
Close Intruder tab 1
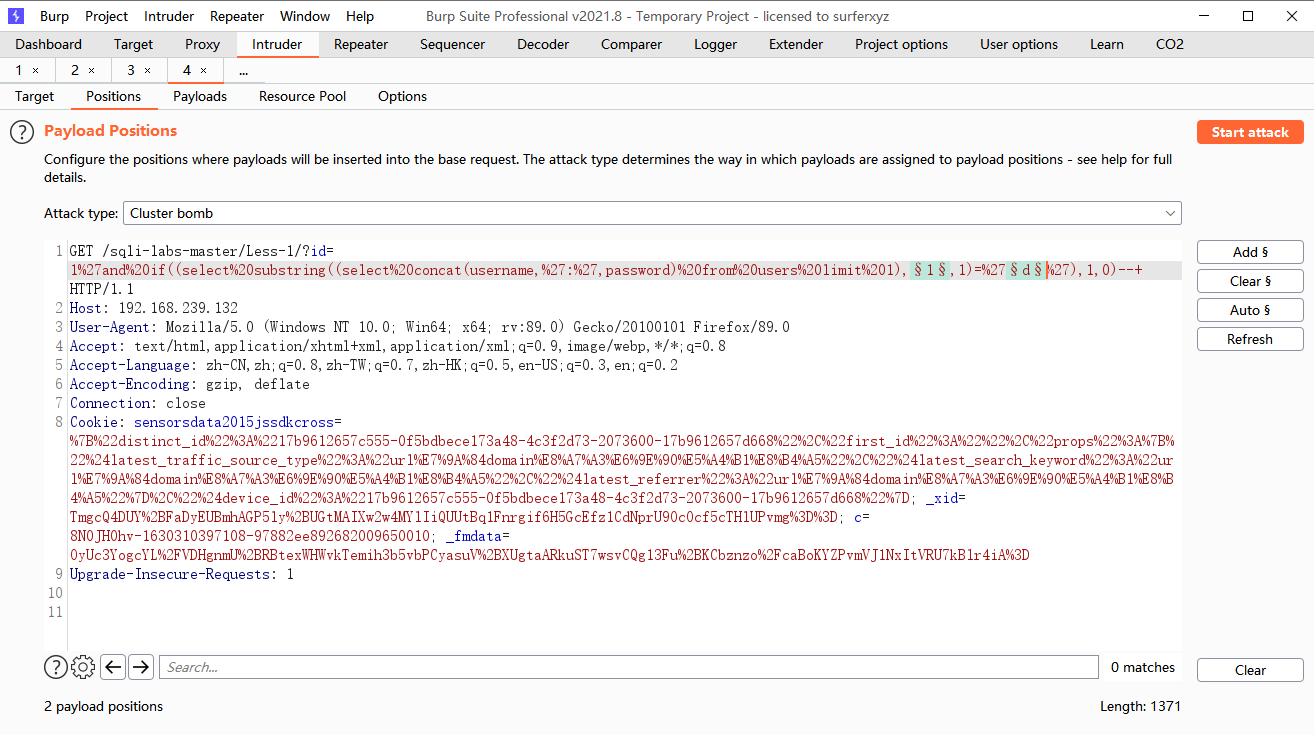pos(36,71)
